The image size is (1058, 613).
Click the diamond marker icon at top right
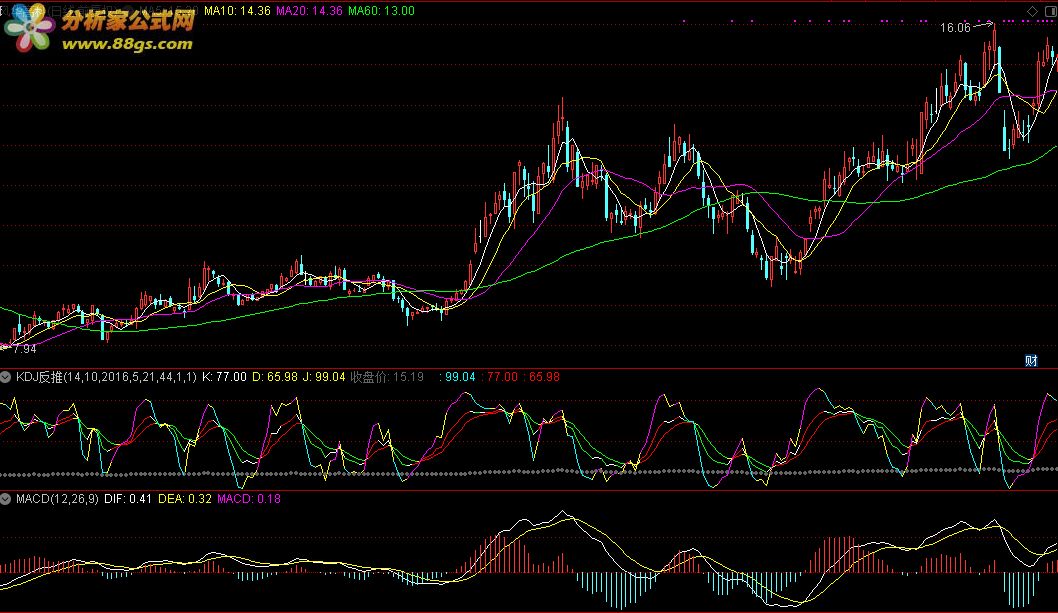pyautogui.click(x=1032, y=11)
